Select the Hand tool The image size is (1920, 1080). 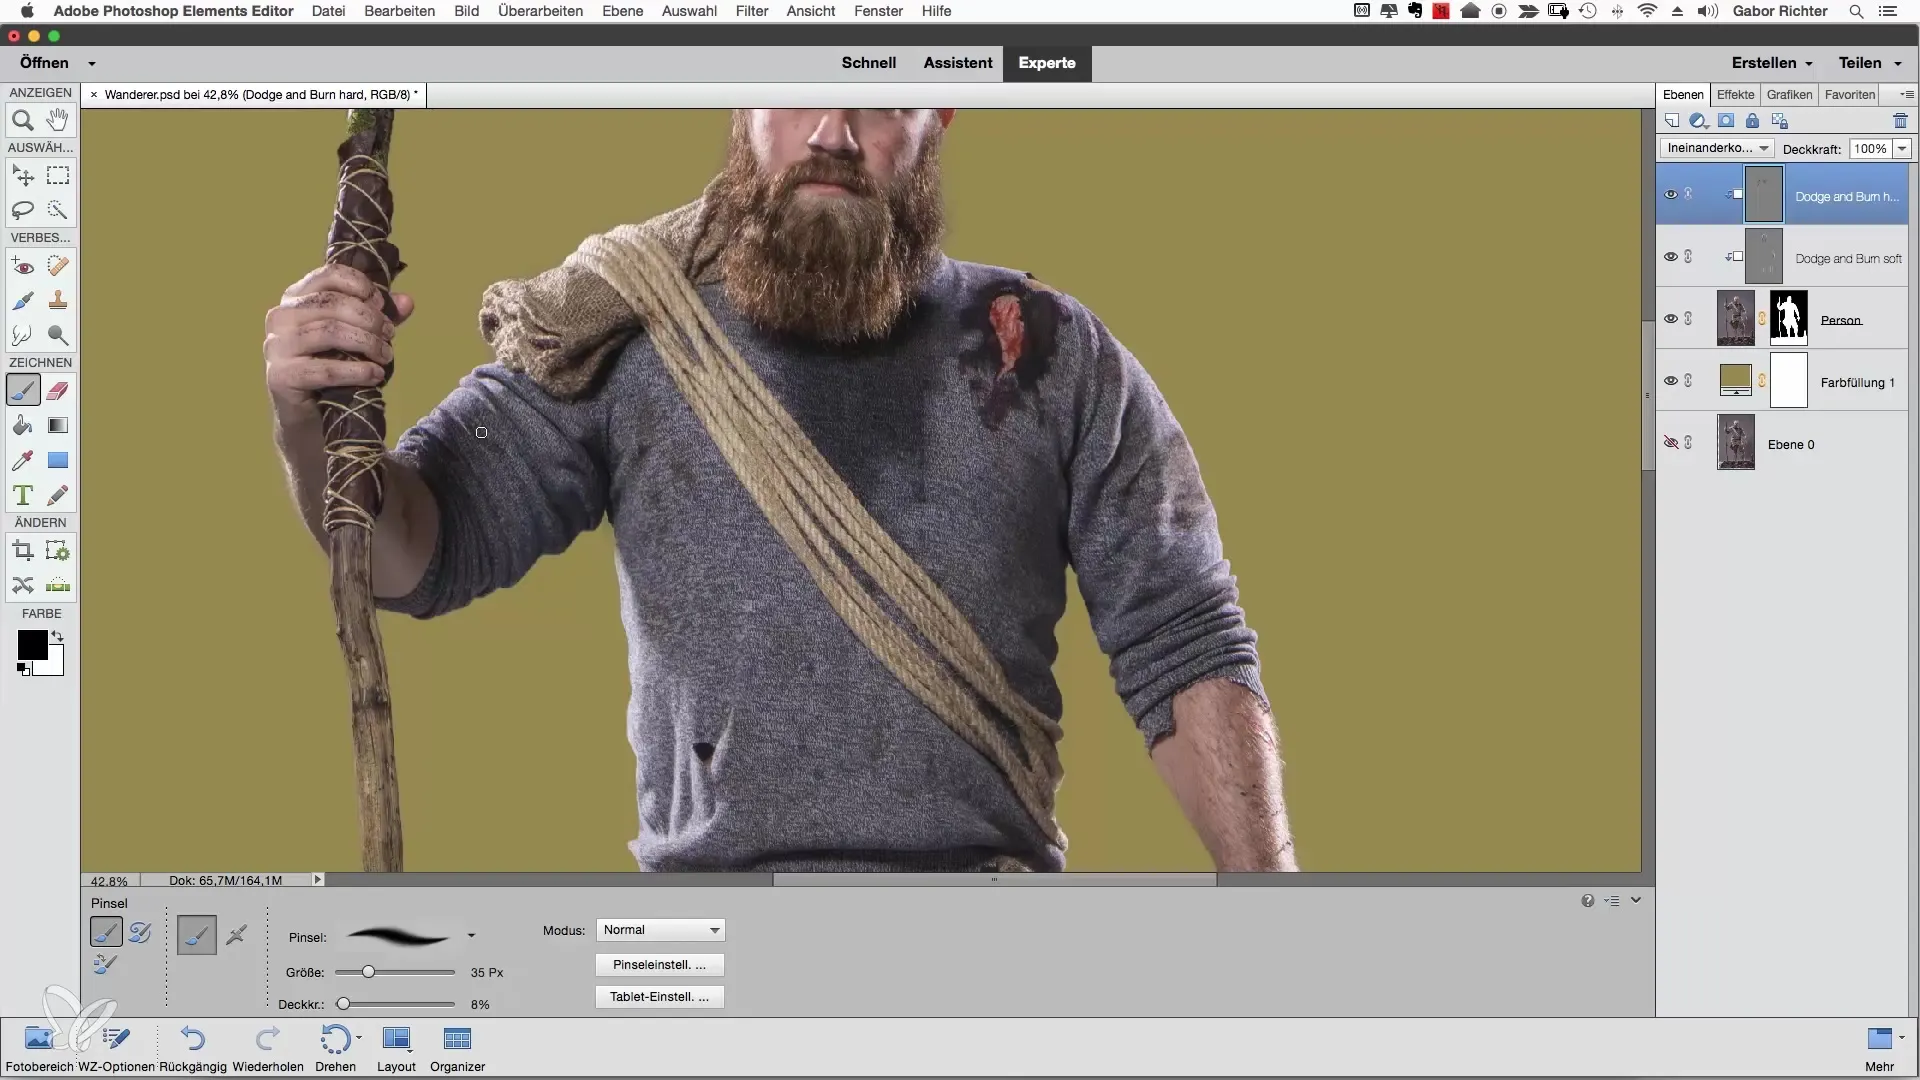[58, 121]
